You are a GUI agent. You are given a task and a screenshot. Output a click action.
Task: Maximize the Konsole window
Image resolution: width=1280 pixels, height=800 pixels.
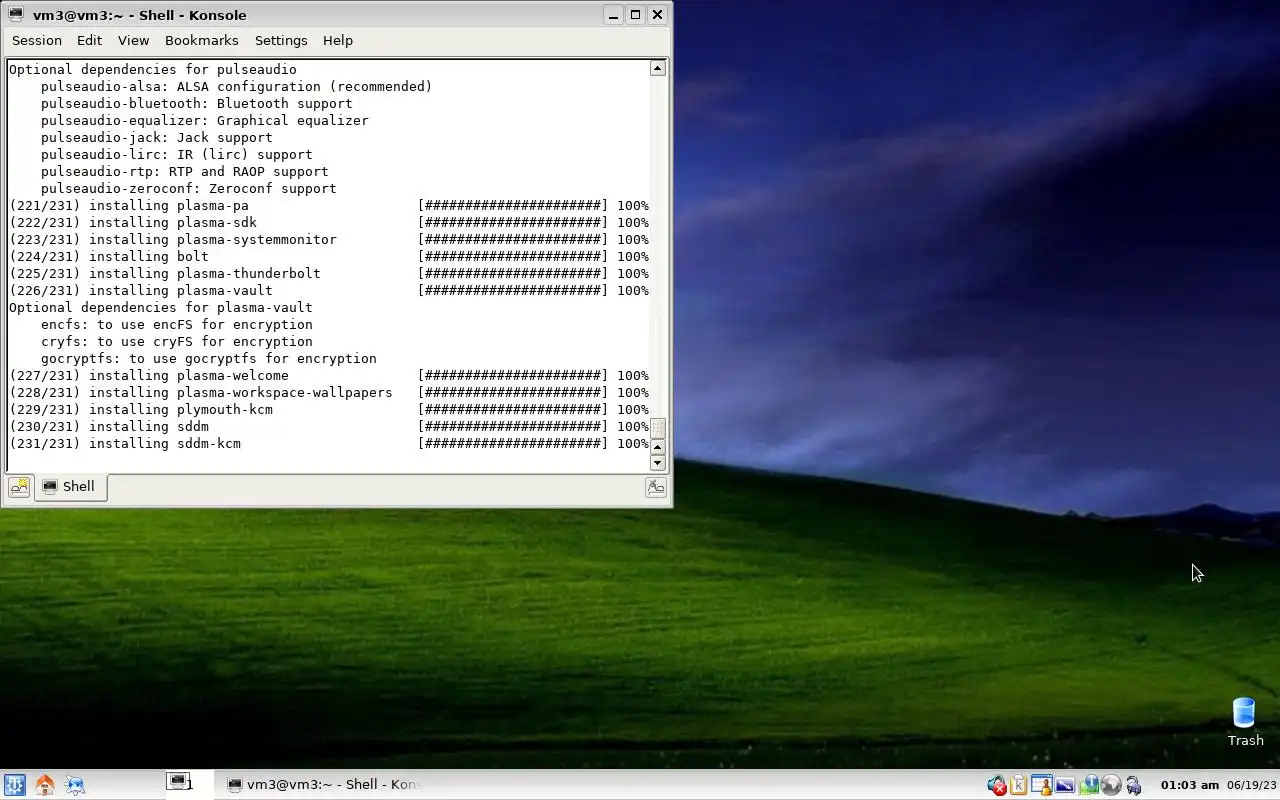click(x=635, y=14)
